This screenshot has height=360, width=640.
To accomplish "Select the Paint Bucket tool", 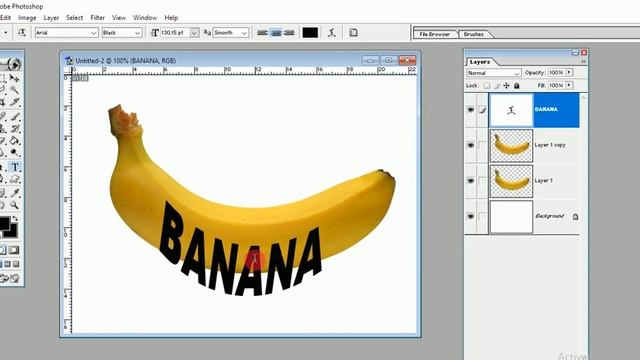I will (15, 141).
